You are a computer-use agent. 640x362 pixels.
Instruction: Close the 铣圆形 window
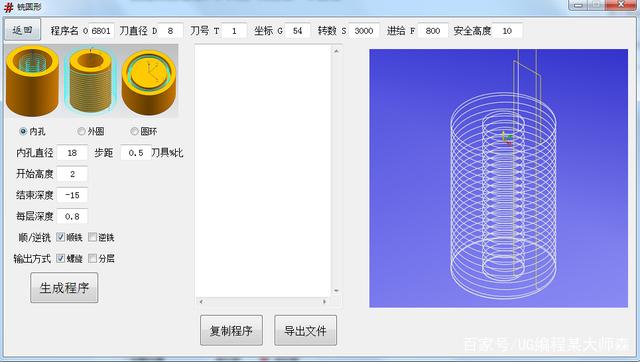[621, 5]
